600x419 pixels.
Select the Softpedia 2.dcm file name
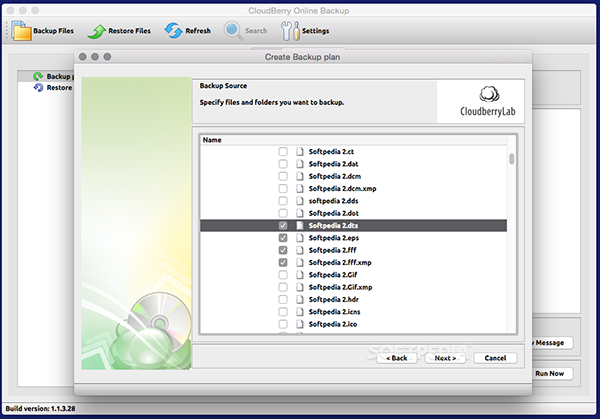click(335, 176)
